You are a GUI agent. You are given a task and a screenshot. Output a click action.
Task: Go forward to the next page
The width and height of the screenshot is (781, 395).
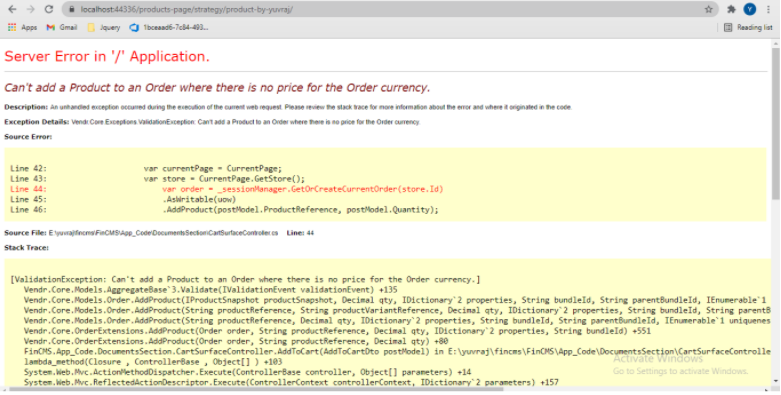[30, 9]
